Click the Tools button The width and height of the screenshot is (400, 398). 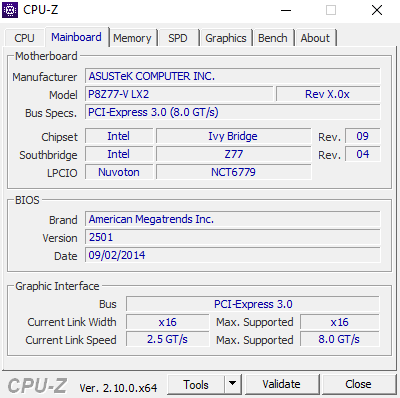coord(196,384)
